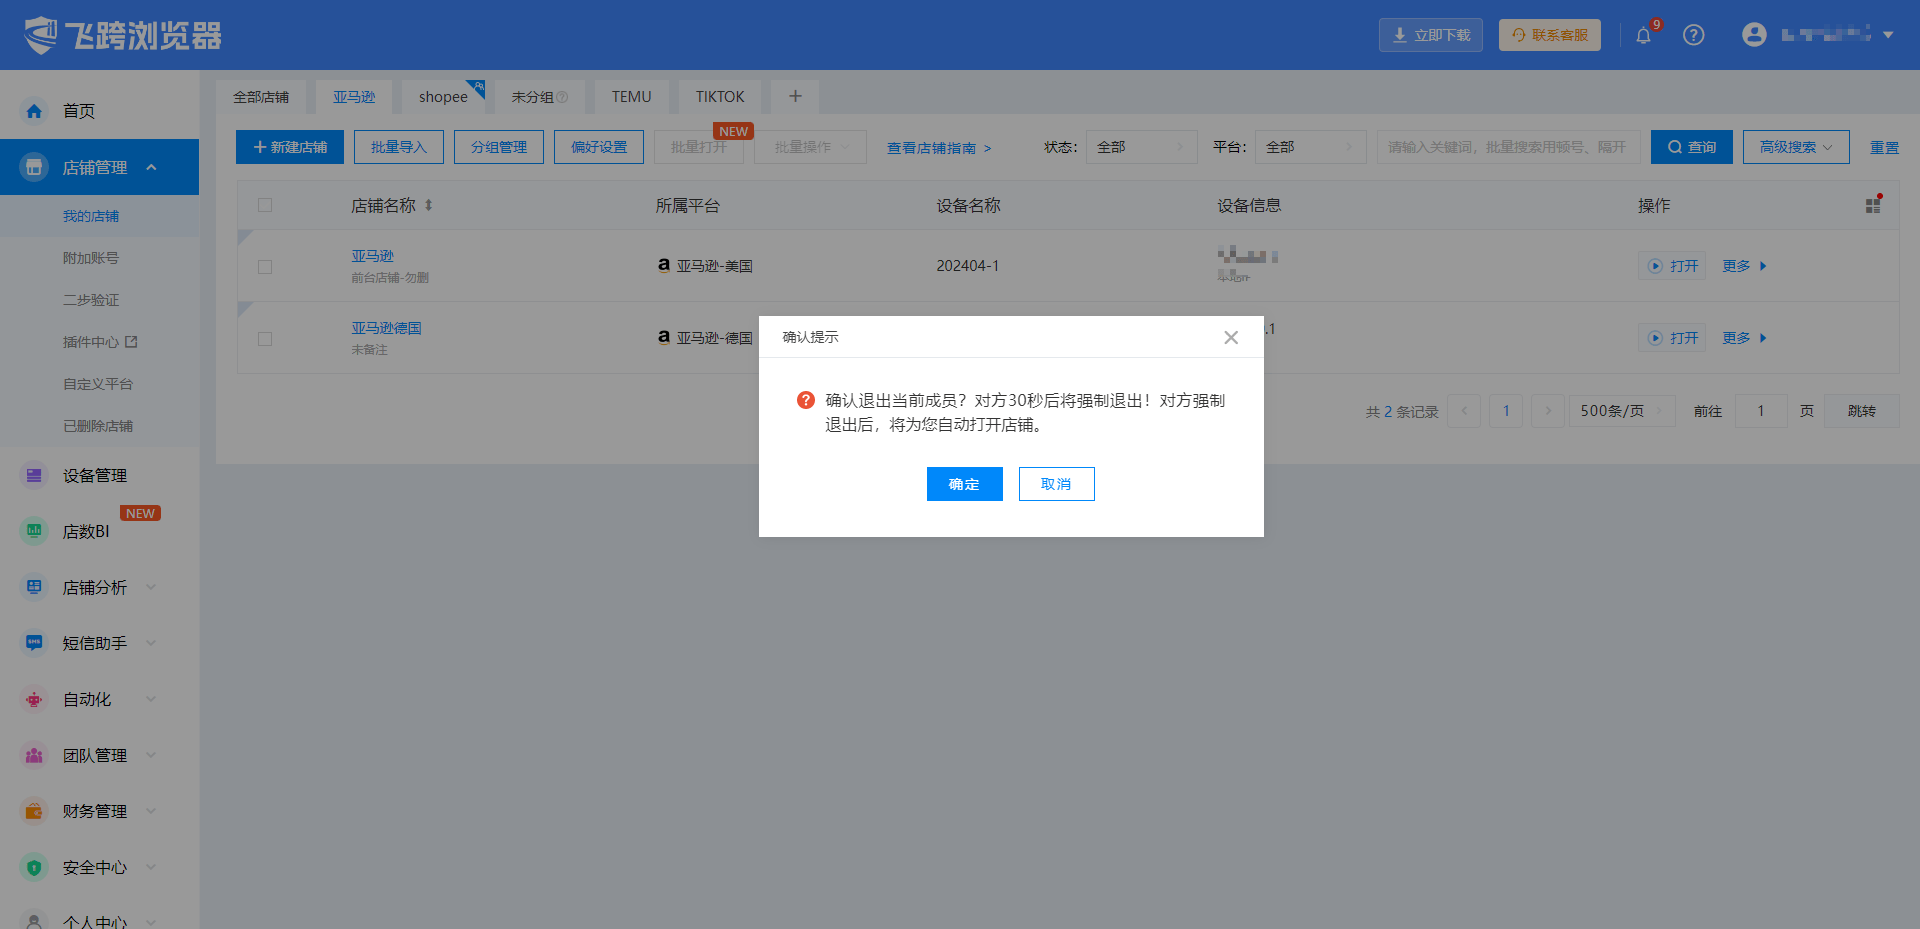
Task: Open the 状态 dropdown filter
Action: pos(1141,147)
